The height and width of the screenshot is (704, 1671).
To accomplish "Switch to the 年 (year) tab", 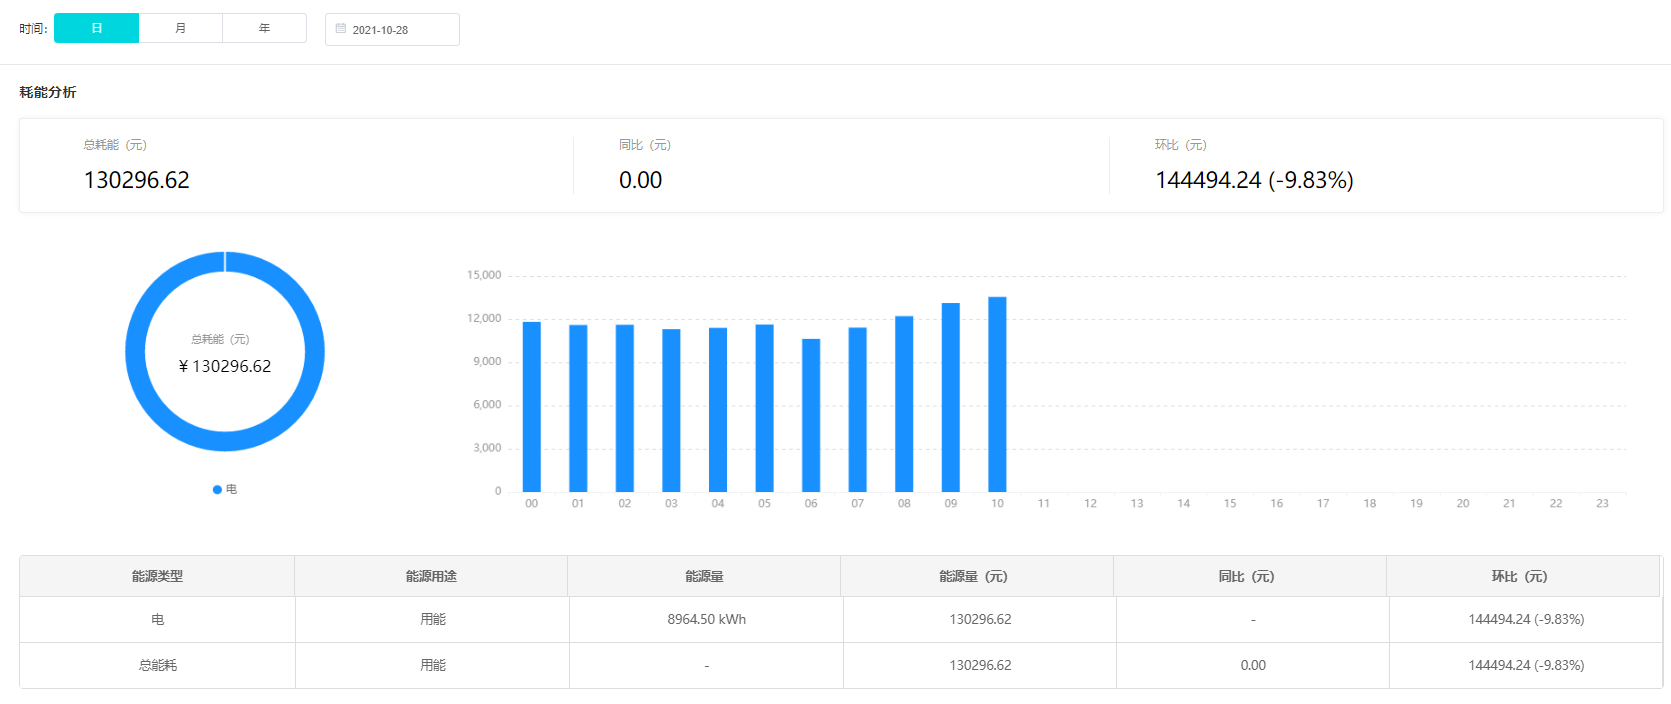I will pos(265,28).
